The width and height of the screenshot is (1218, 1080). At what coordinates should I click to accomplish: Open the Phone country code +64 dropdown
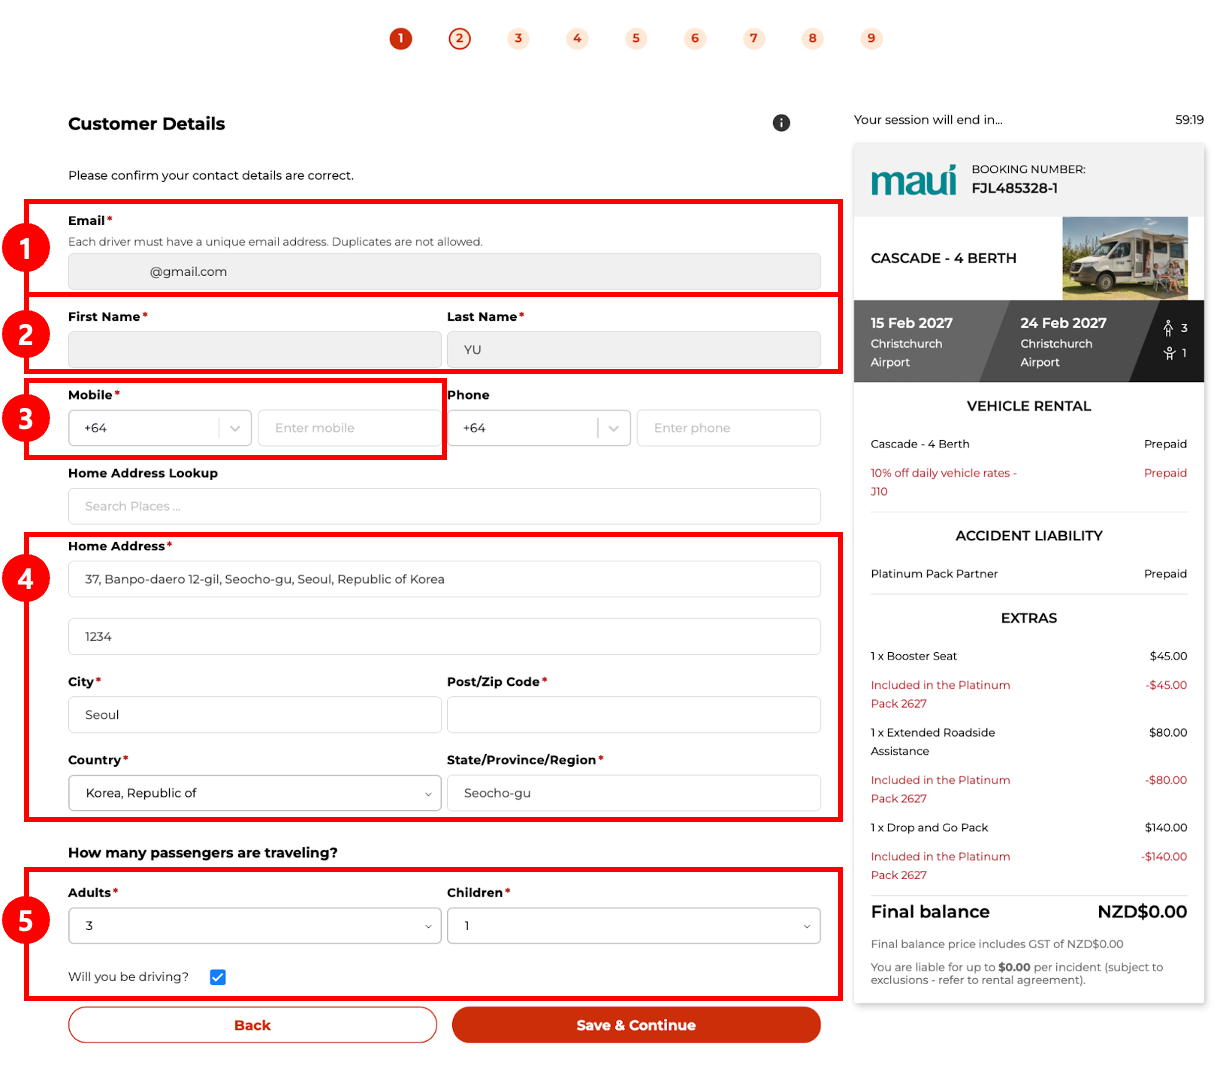coord(539,428)
